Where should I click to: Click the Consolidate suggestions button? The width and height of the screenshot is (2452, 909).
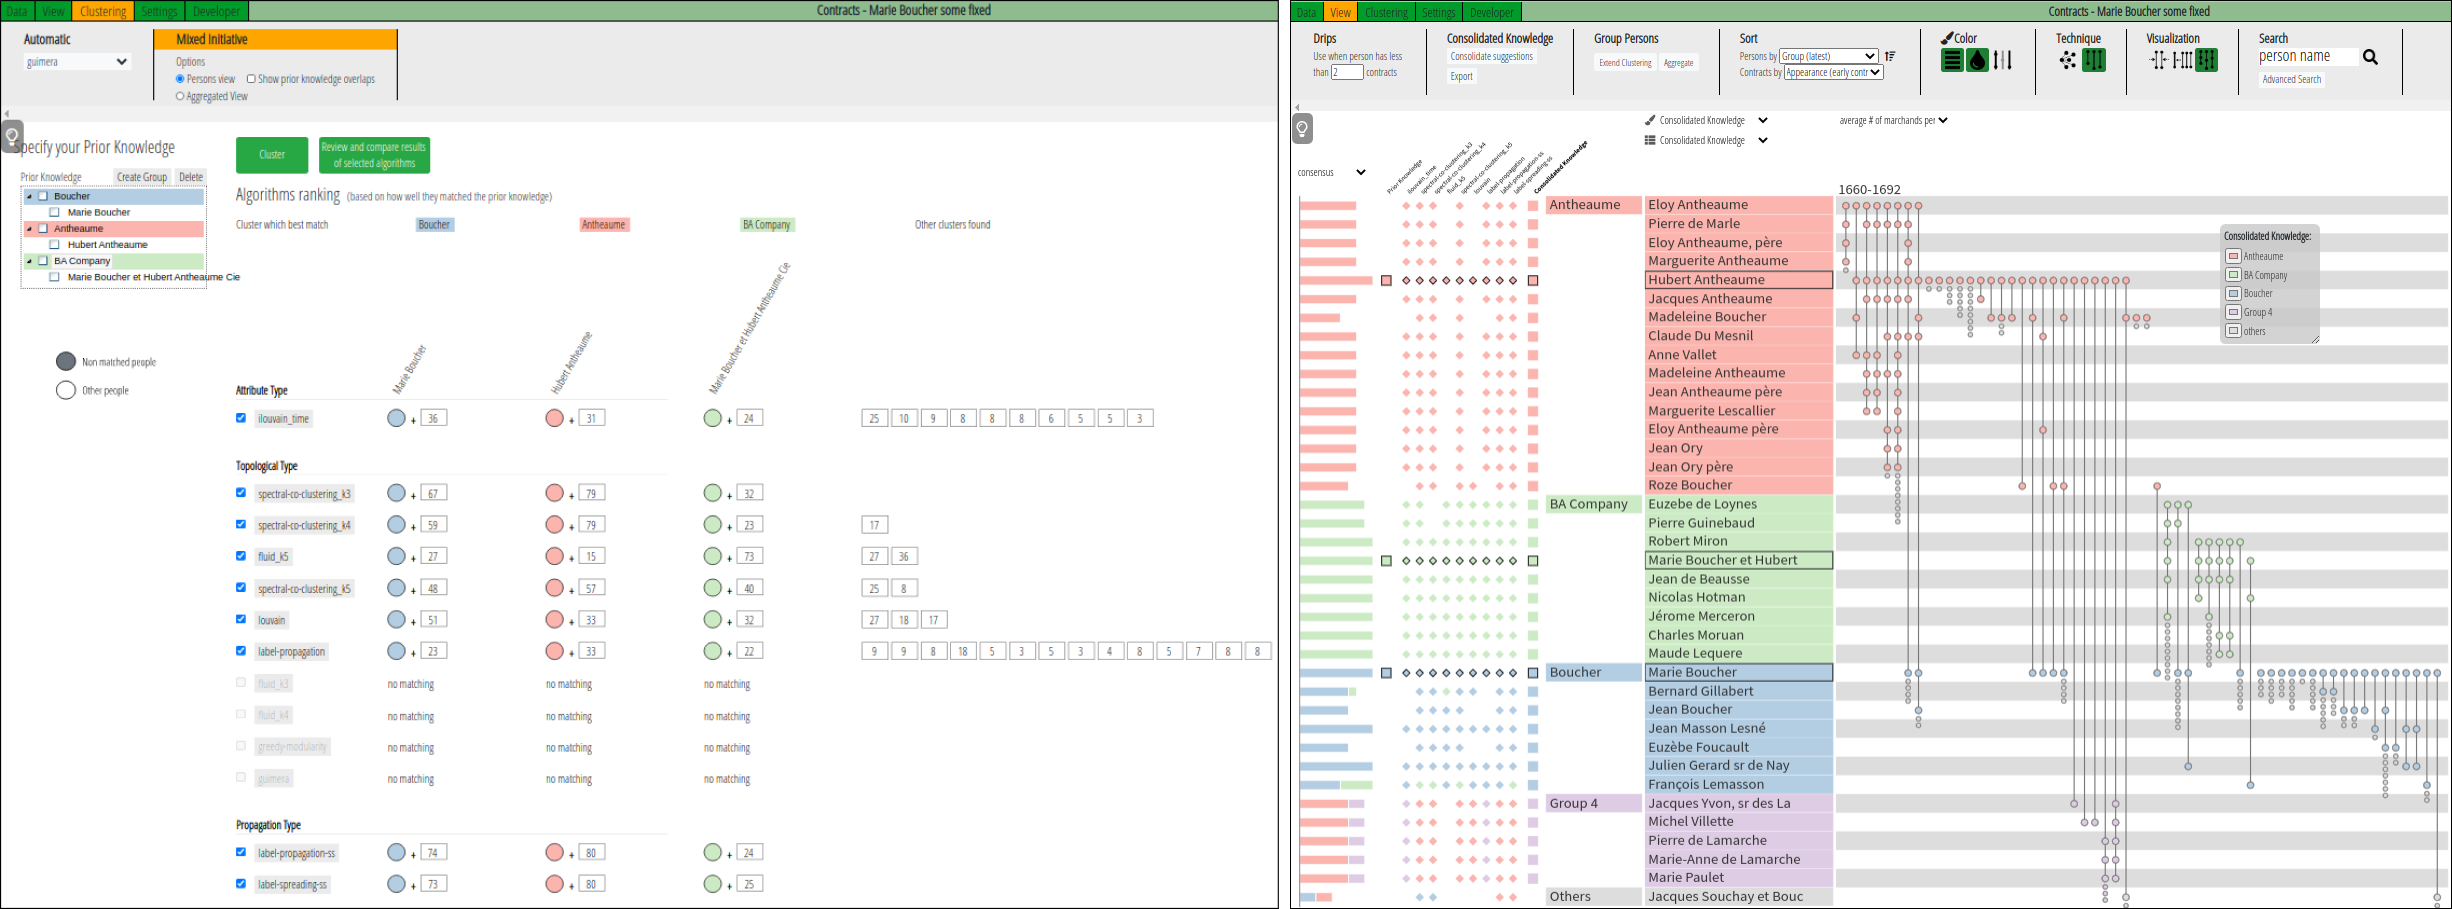(1491, 57)
